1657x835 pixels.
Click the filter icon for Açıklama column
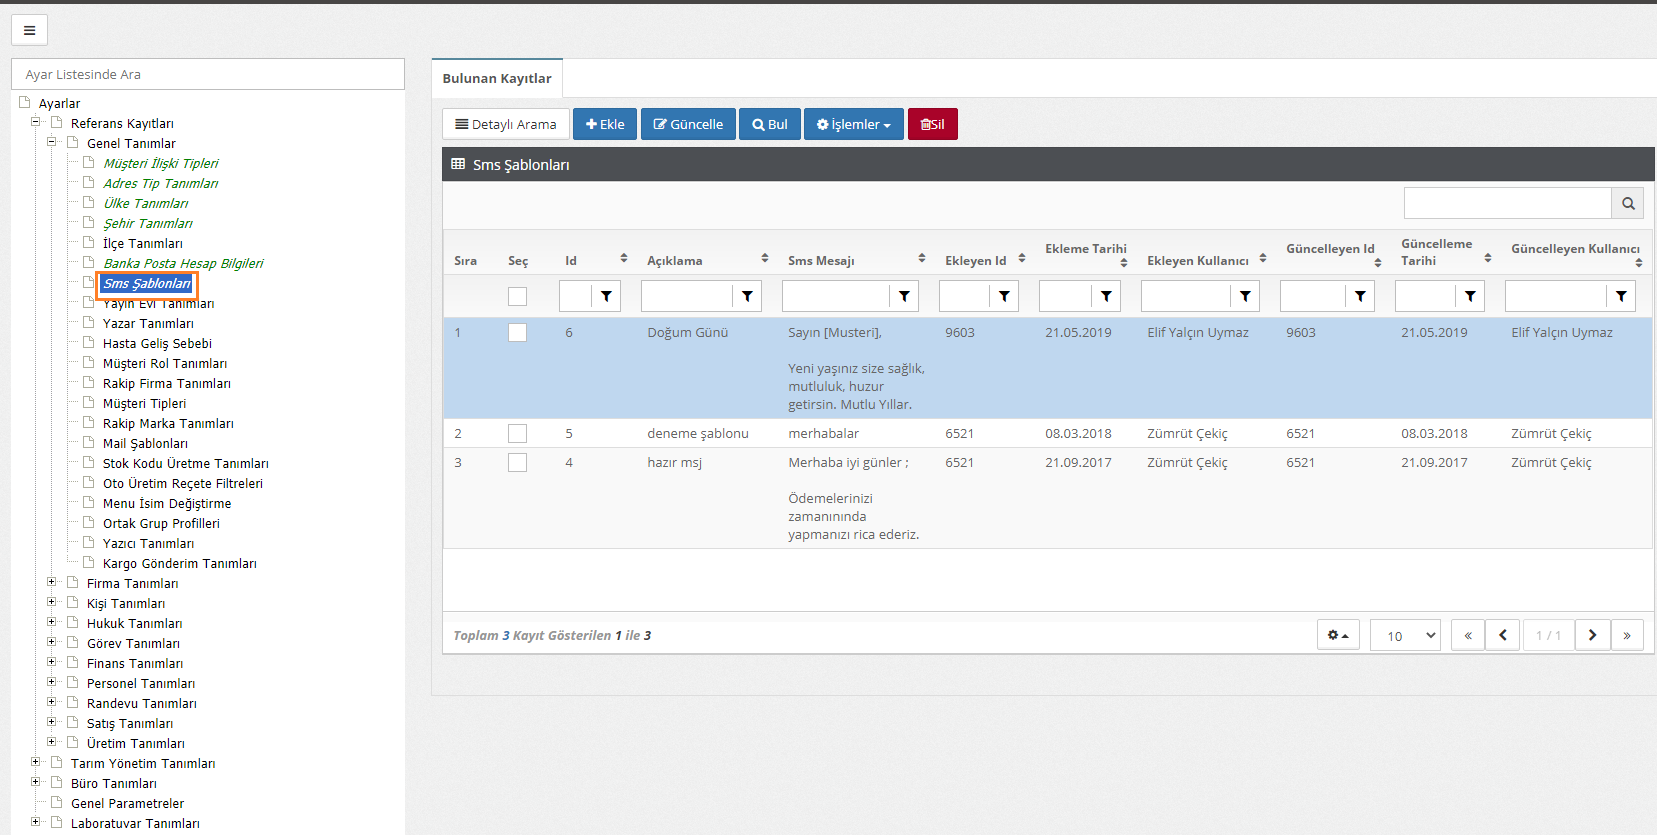pyautogui.click(x=747, y=296)
